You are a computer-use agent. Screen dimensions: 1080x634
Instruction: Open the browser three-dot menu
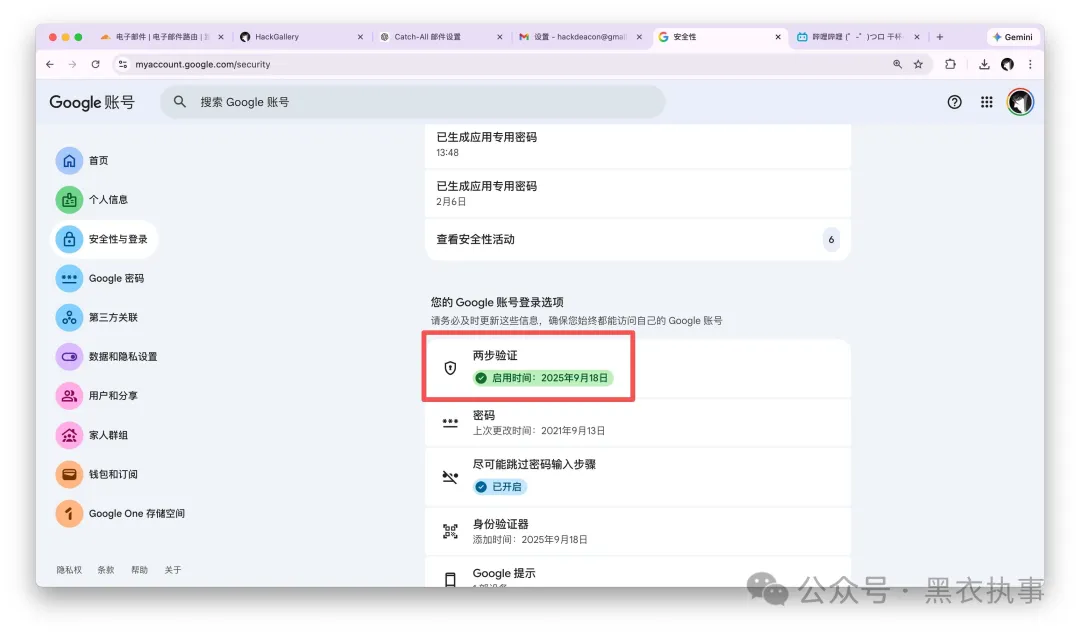click(x=1030, y=64)
